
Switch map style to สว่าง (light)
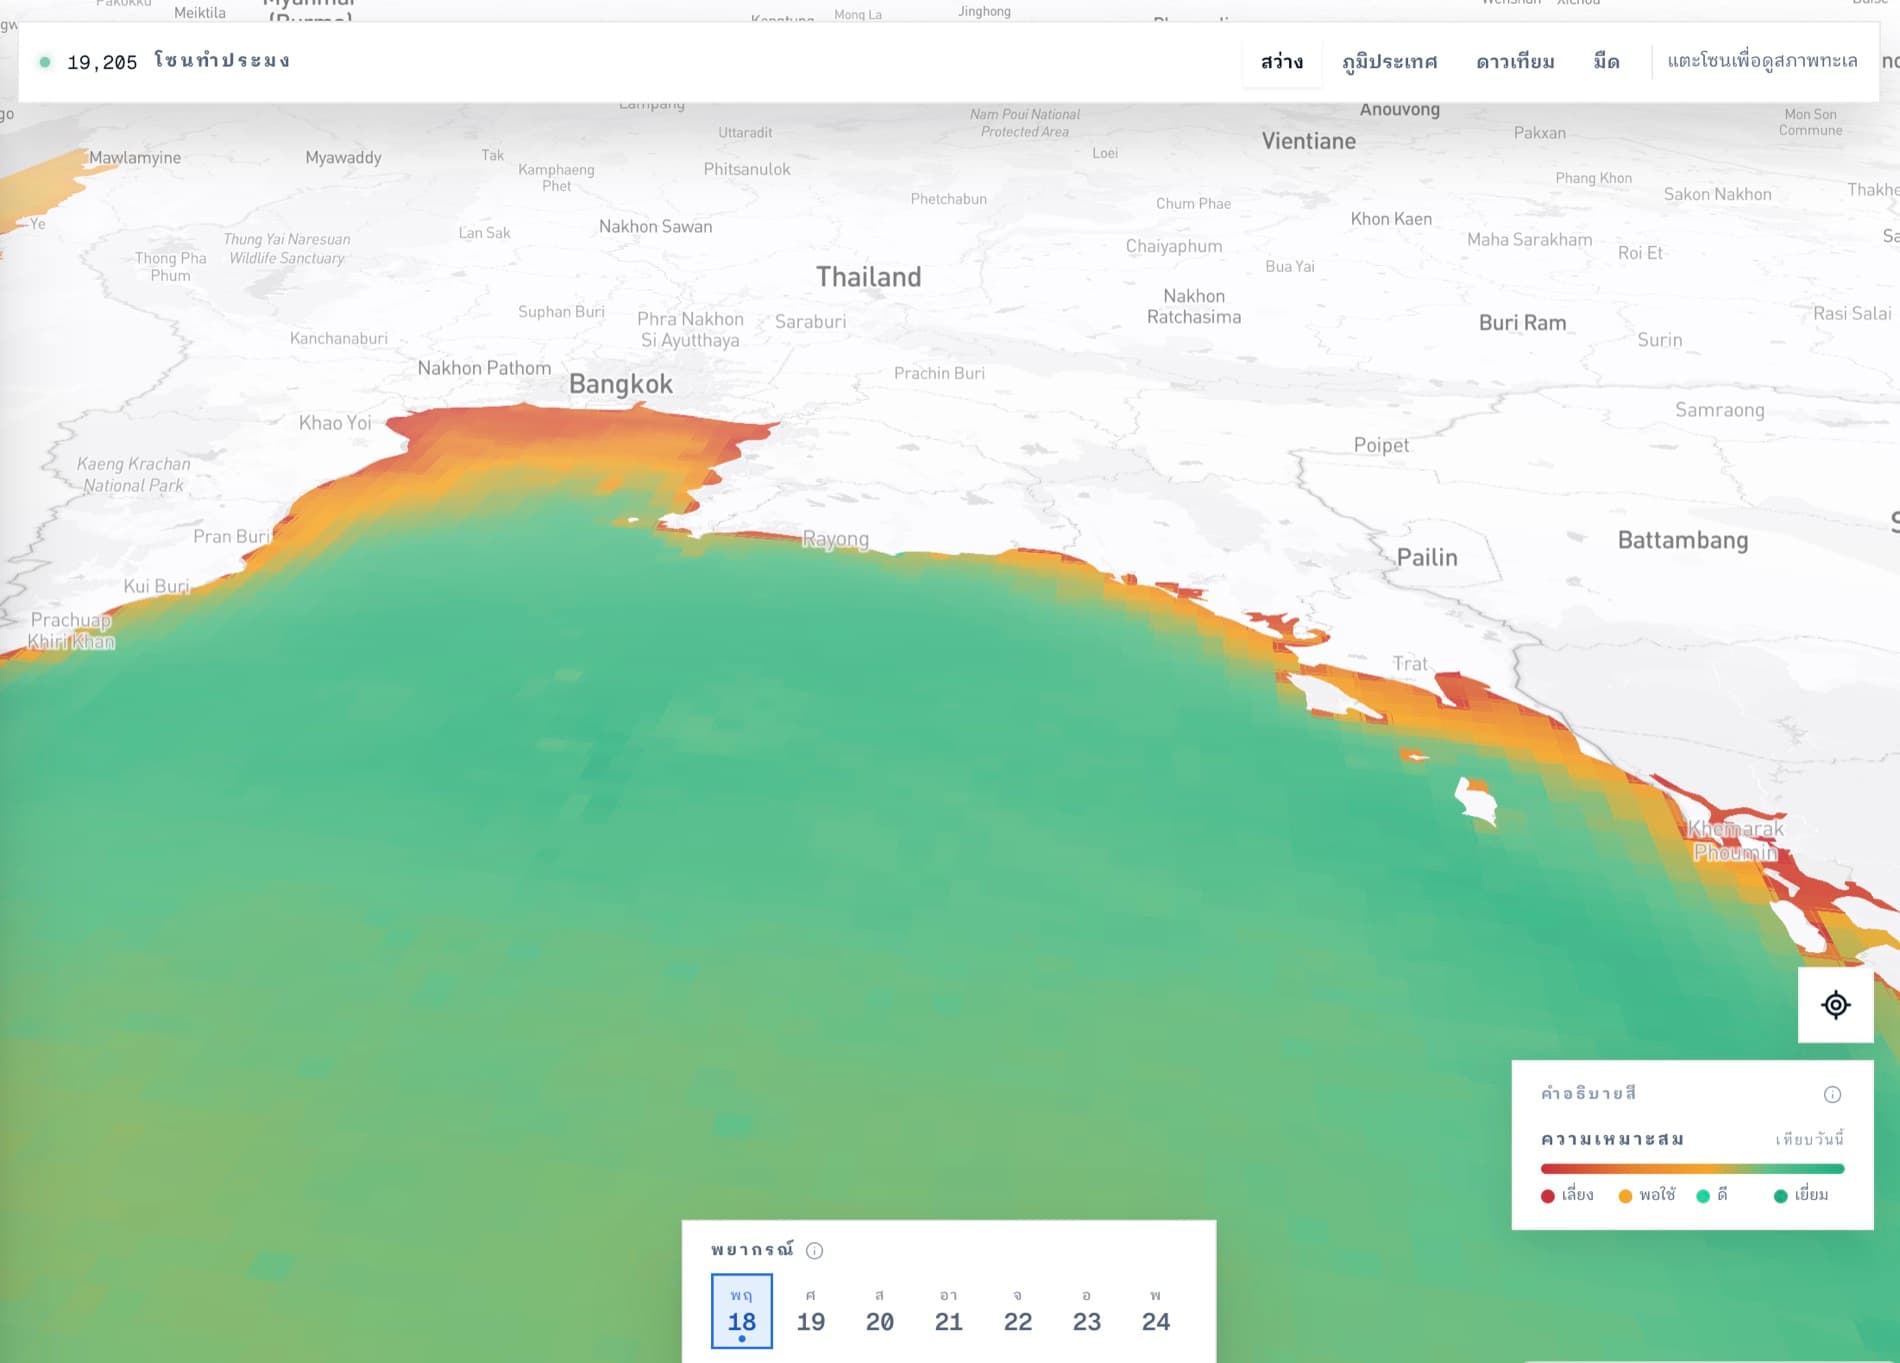coord(1282,62)
